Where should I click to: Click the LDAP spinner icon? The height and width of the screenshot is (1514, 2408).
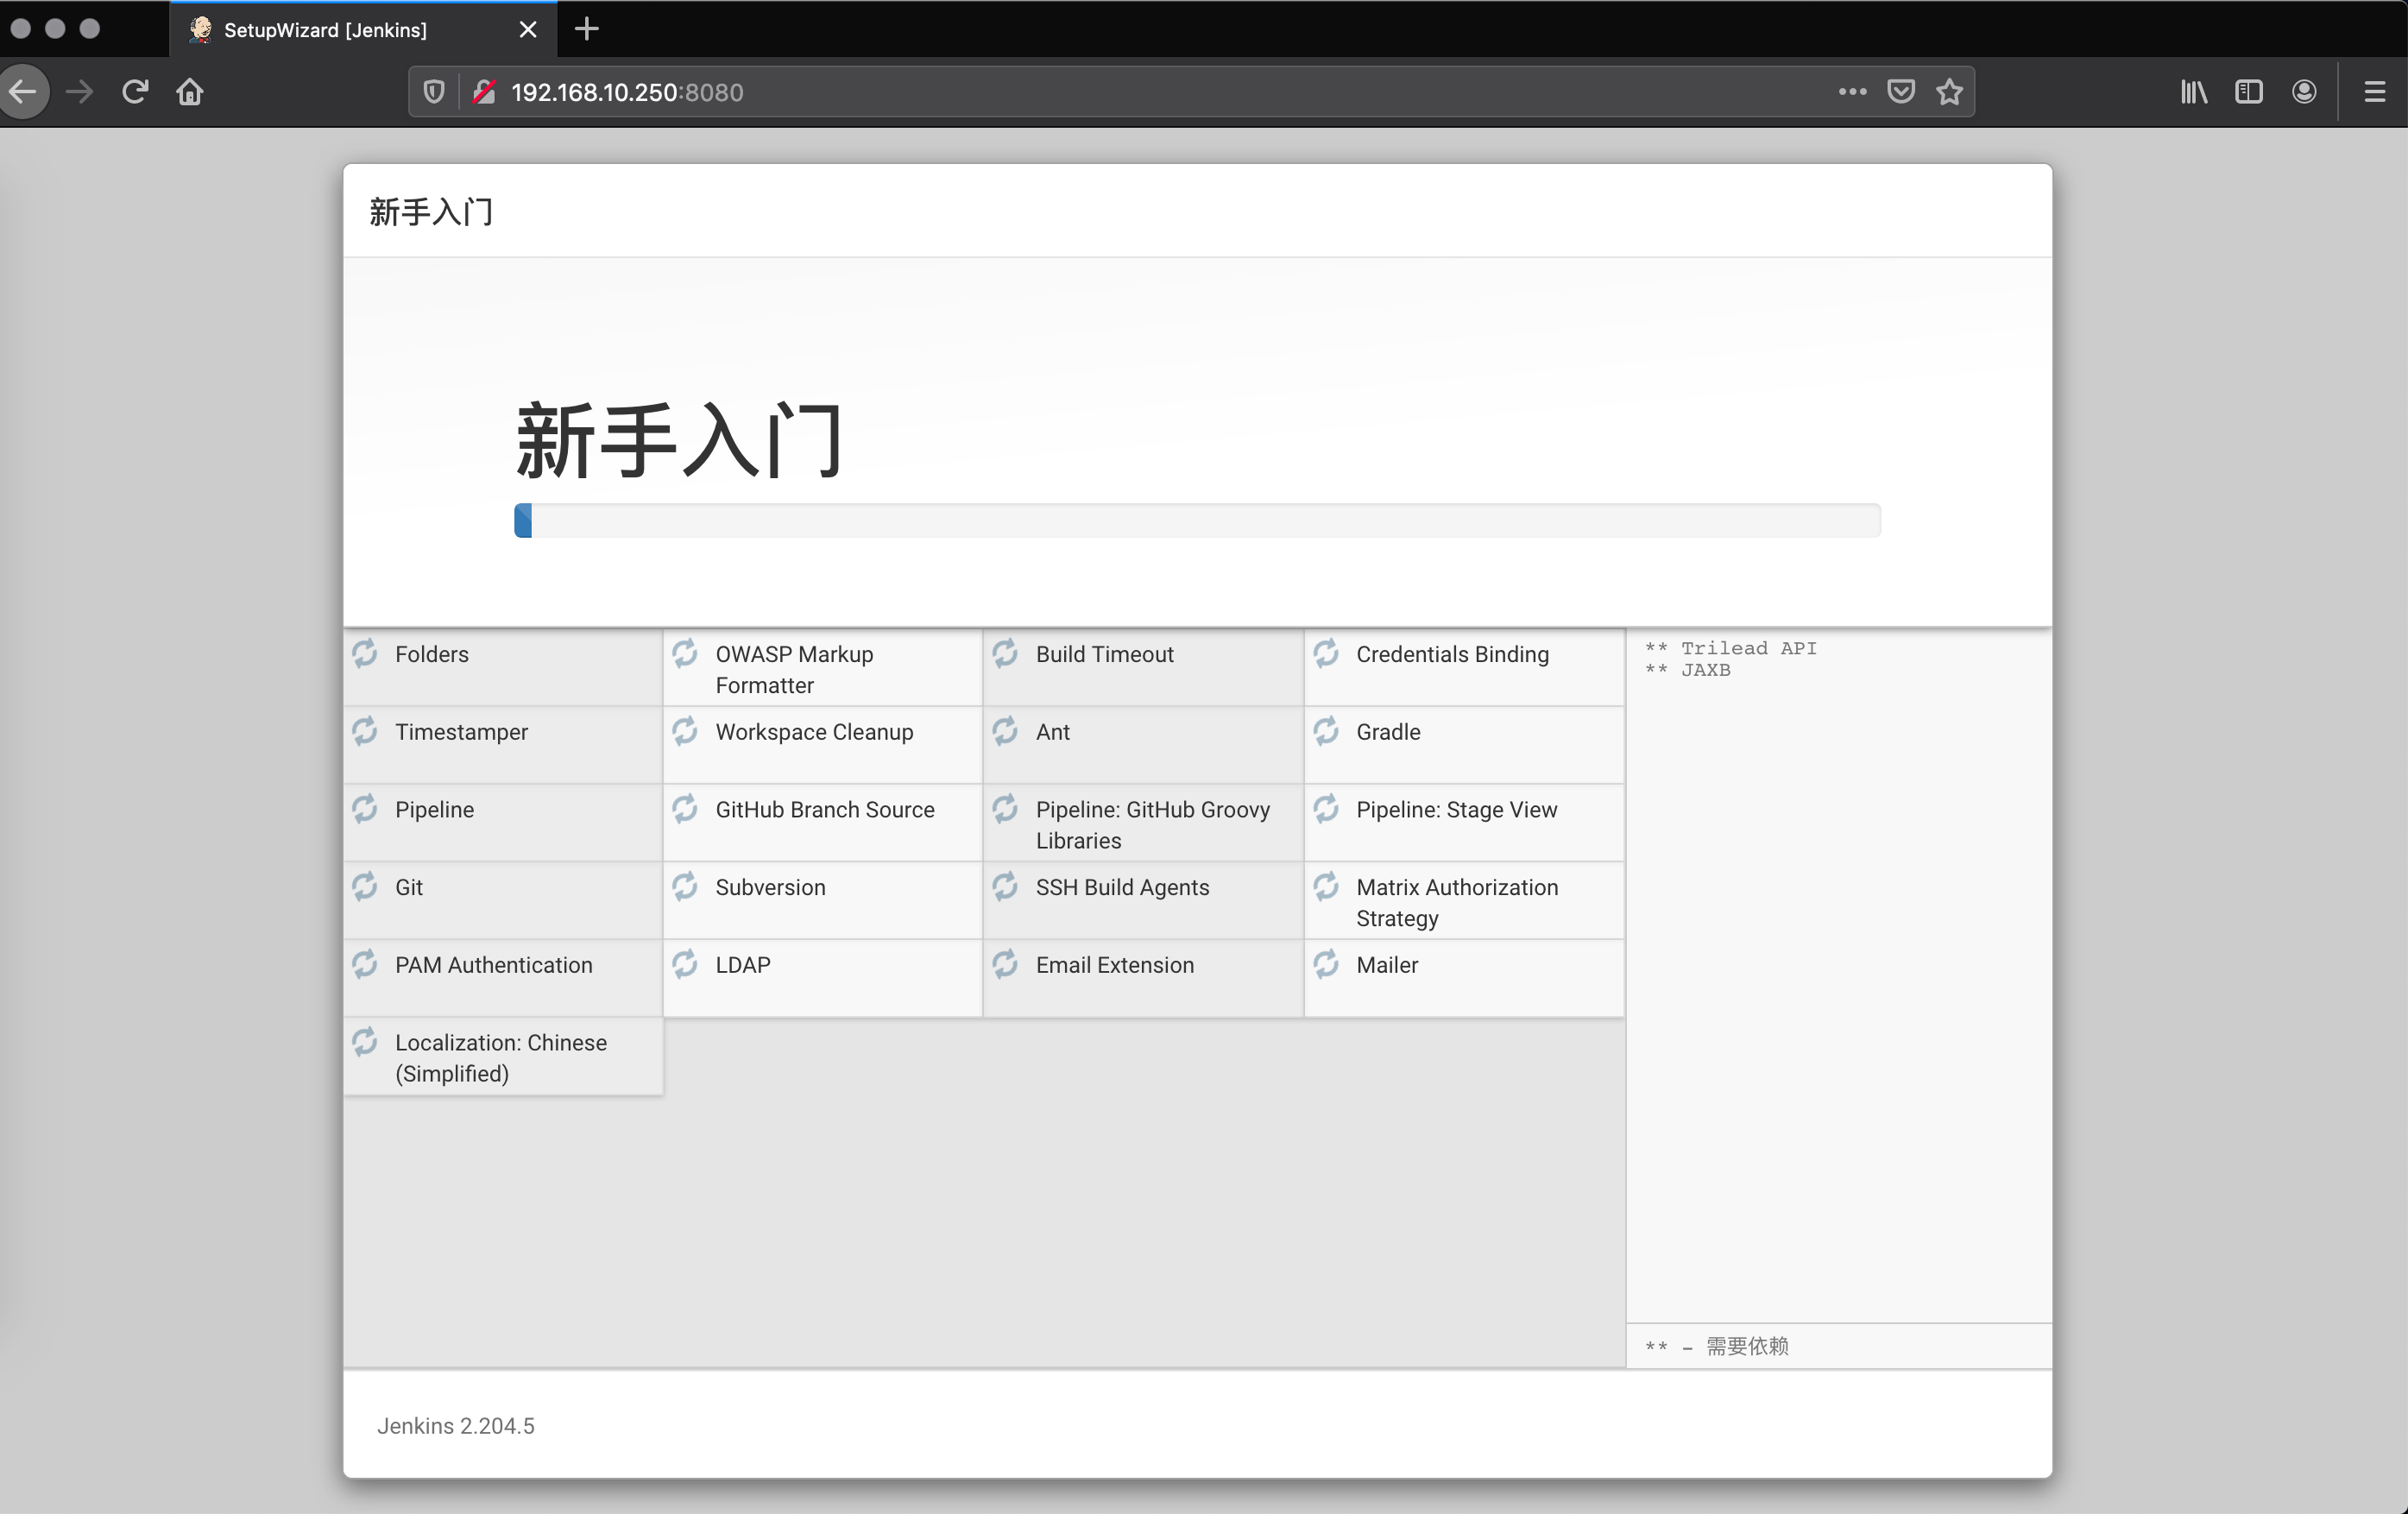click(x=685, y=964)
